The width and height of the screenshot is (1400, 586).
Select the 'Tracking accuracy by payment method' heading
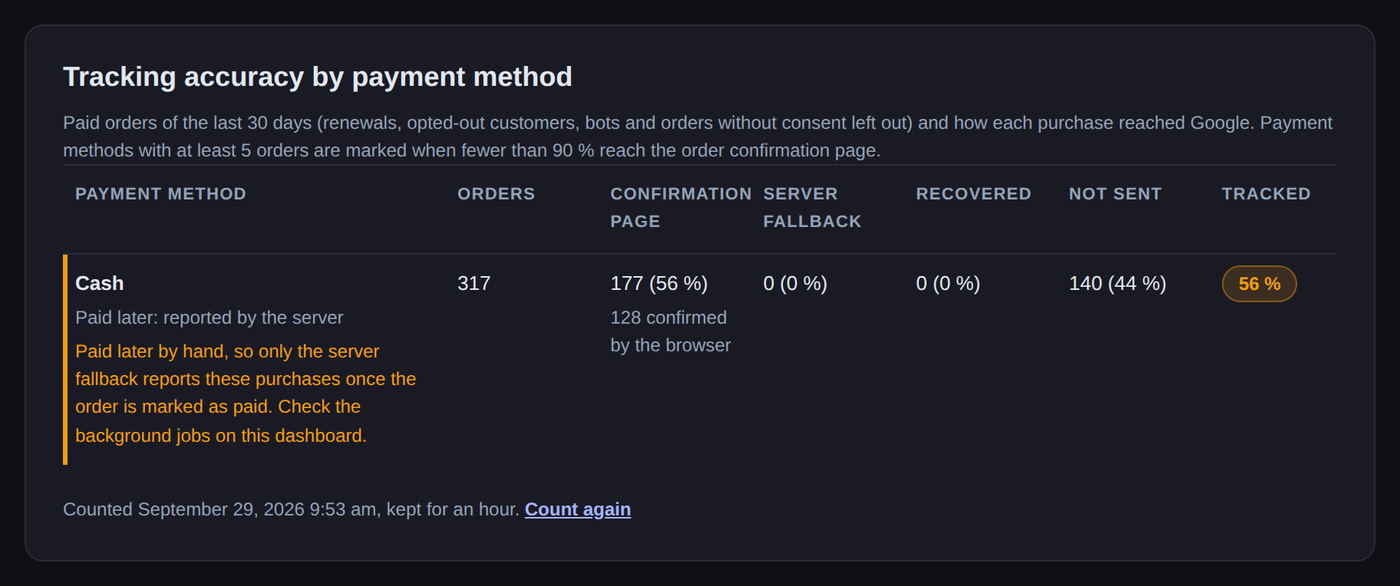click(318, 77)
